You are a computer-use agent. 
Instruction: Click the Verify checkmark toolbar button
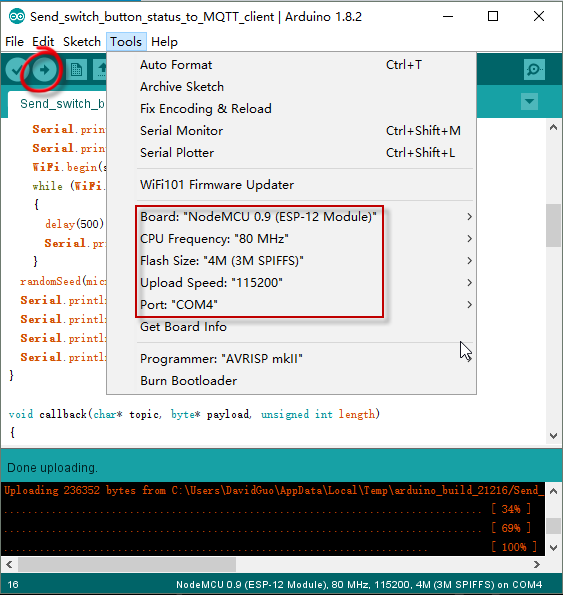(16, 70)
